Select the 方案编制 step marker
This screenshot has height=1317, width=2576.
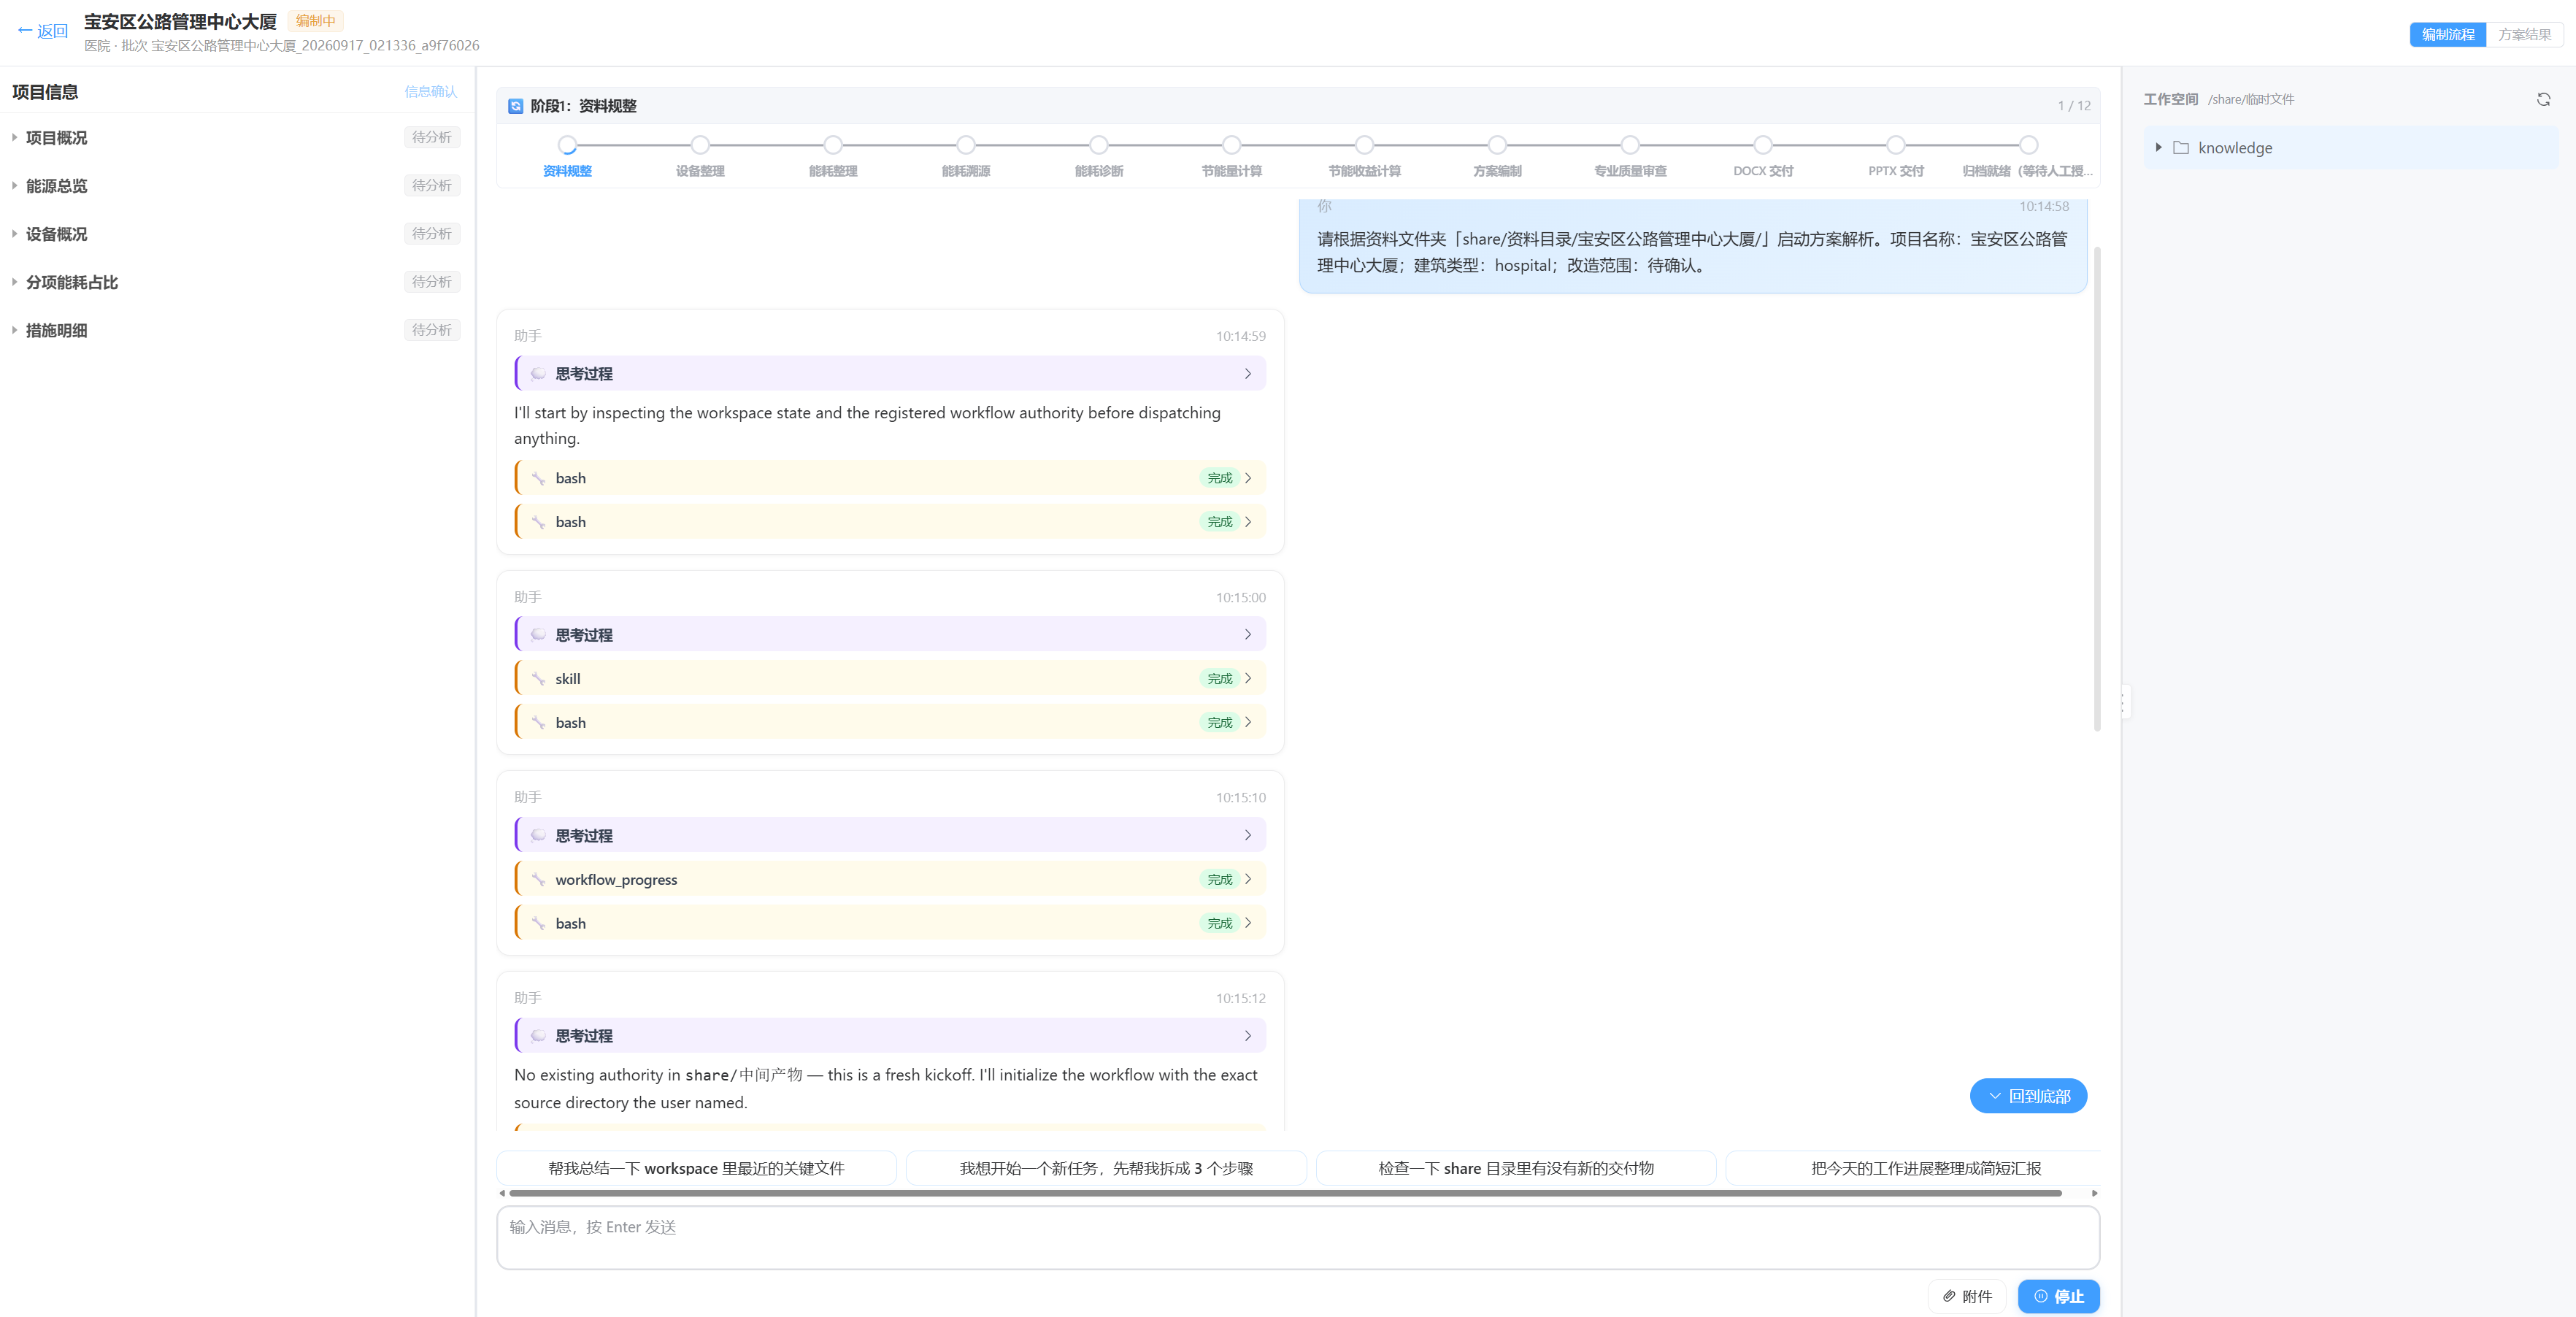(x=1497, y=145)
